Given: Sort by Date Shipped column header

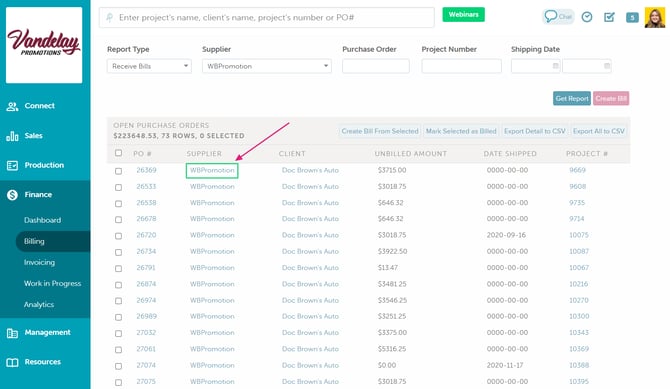Looking at the screenshot, I should pos(510,153).
